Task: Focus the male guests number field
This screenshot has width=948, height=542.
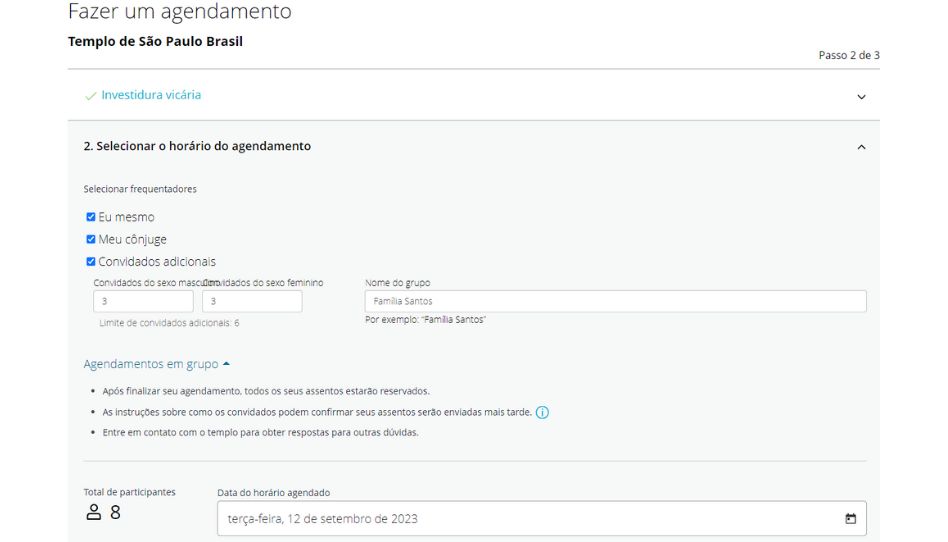Action: point(143,301)
